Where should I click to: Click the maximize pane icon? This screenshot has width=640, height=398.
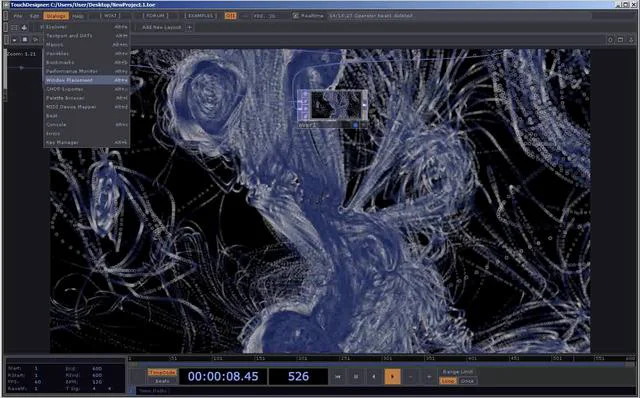620,40
